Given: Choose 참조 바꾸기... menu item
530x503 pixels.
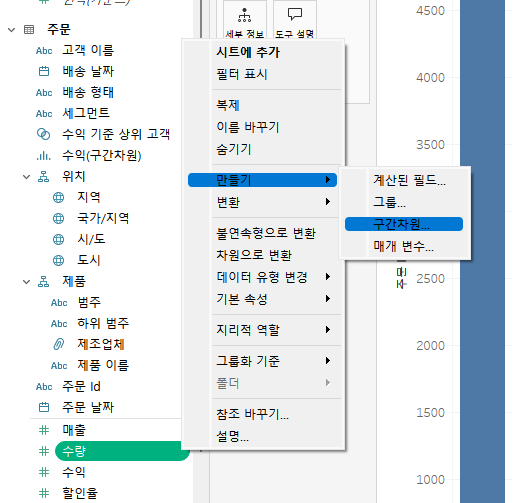Looking at the screenshot, I should pos(252,414).
